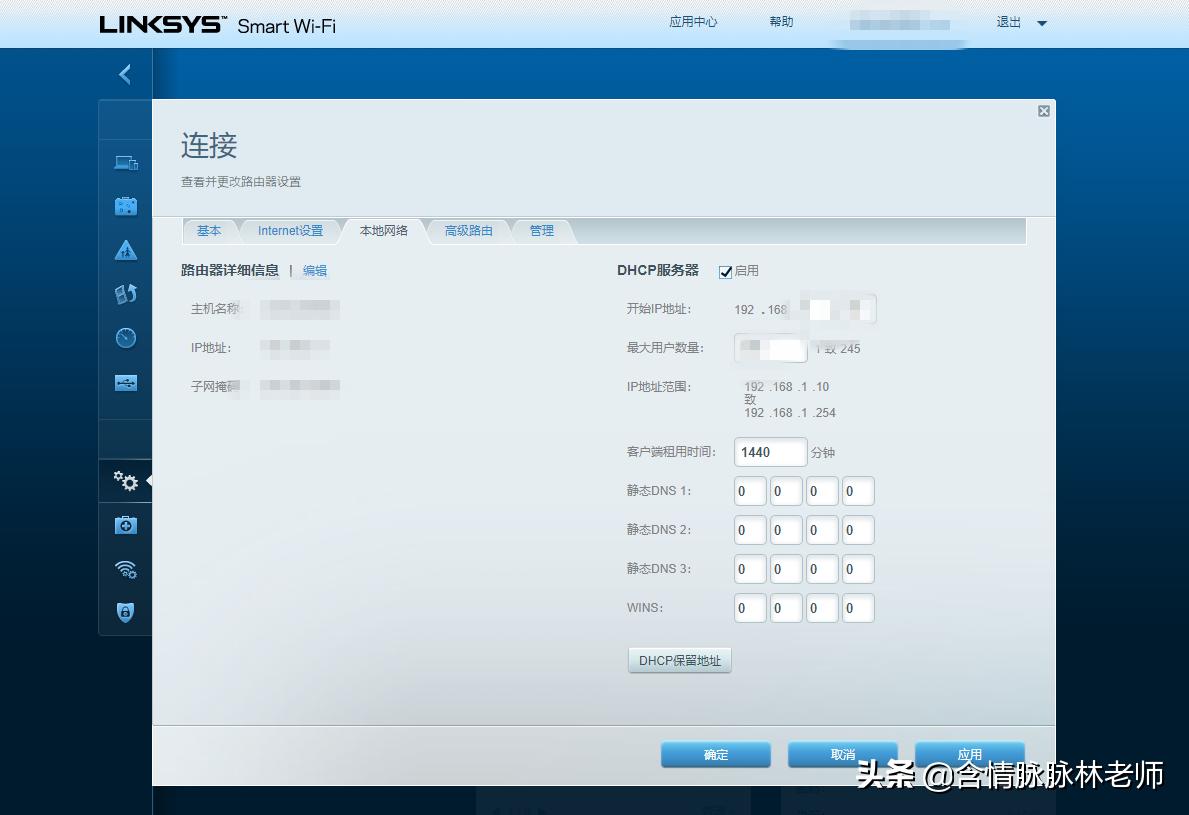Select the Parental Controls icon

(x=125, y=249)
